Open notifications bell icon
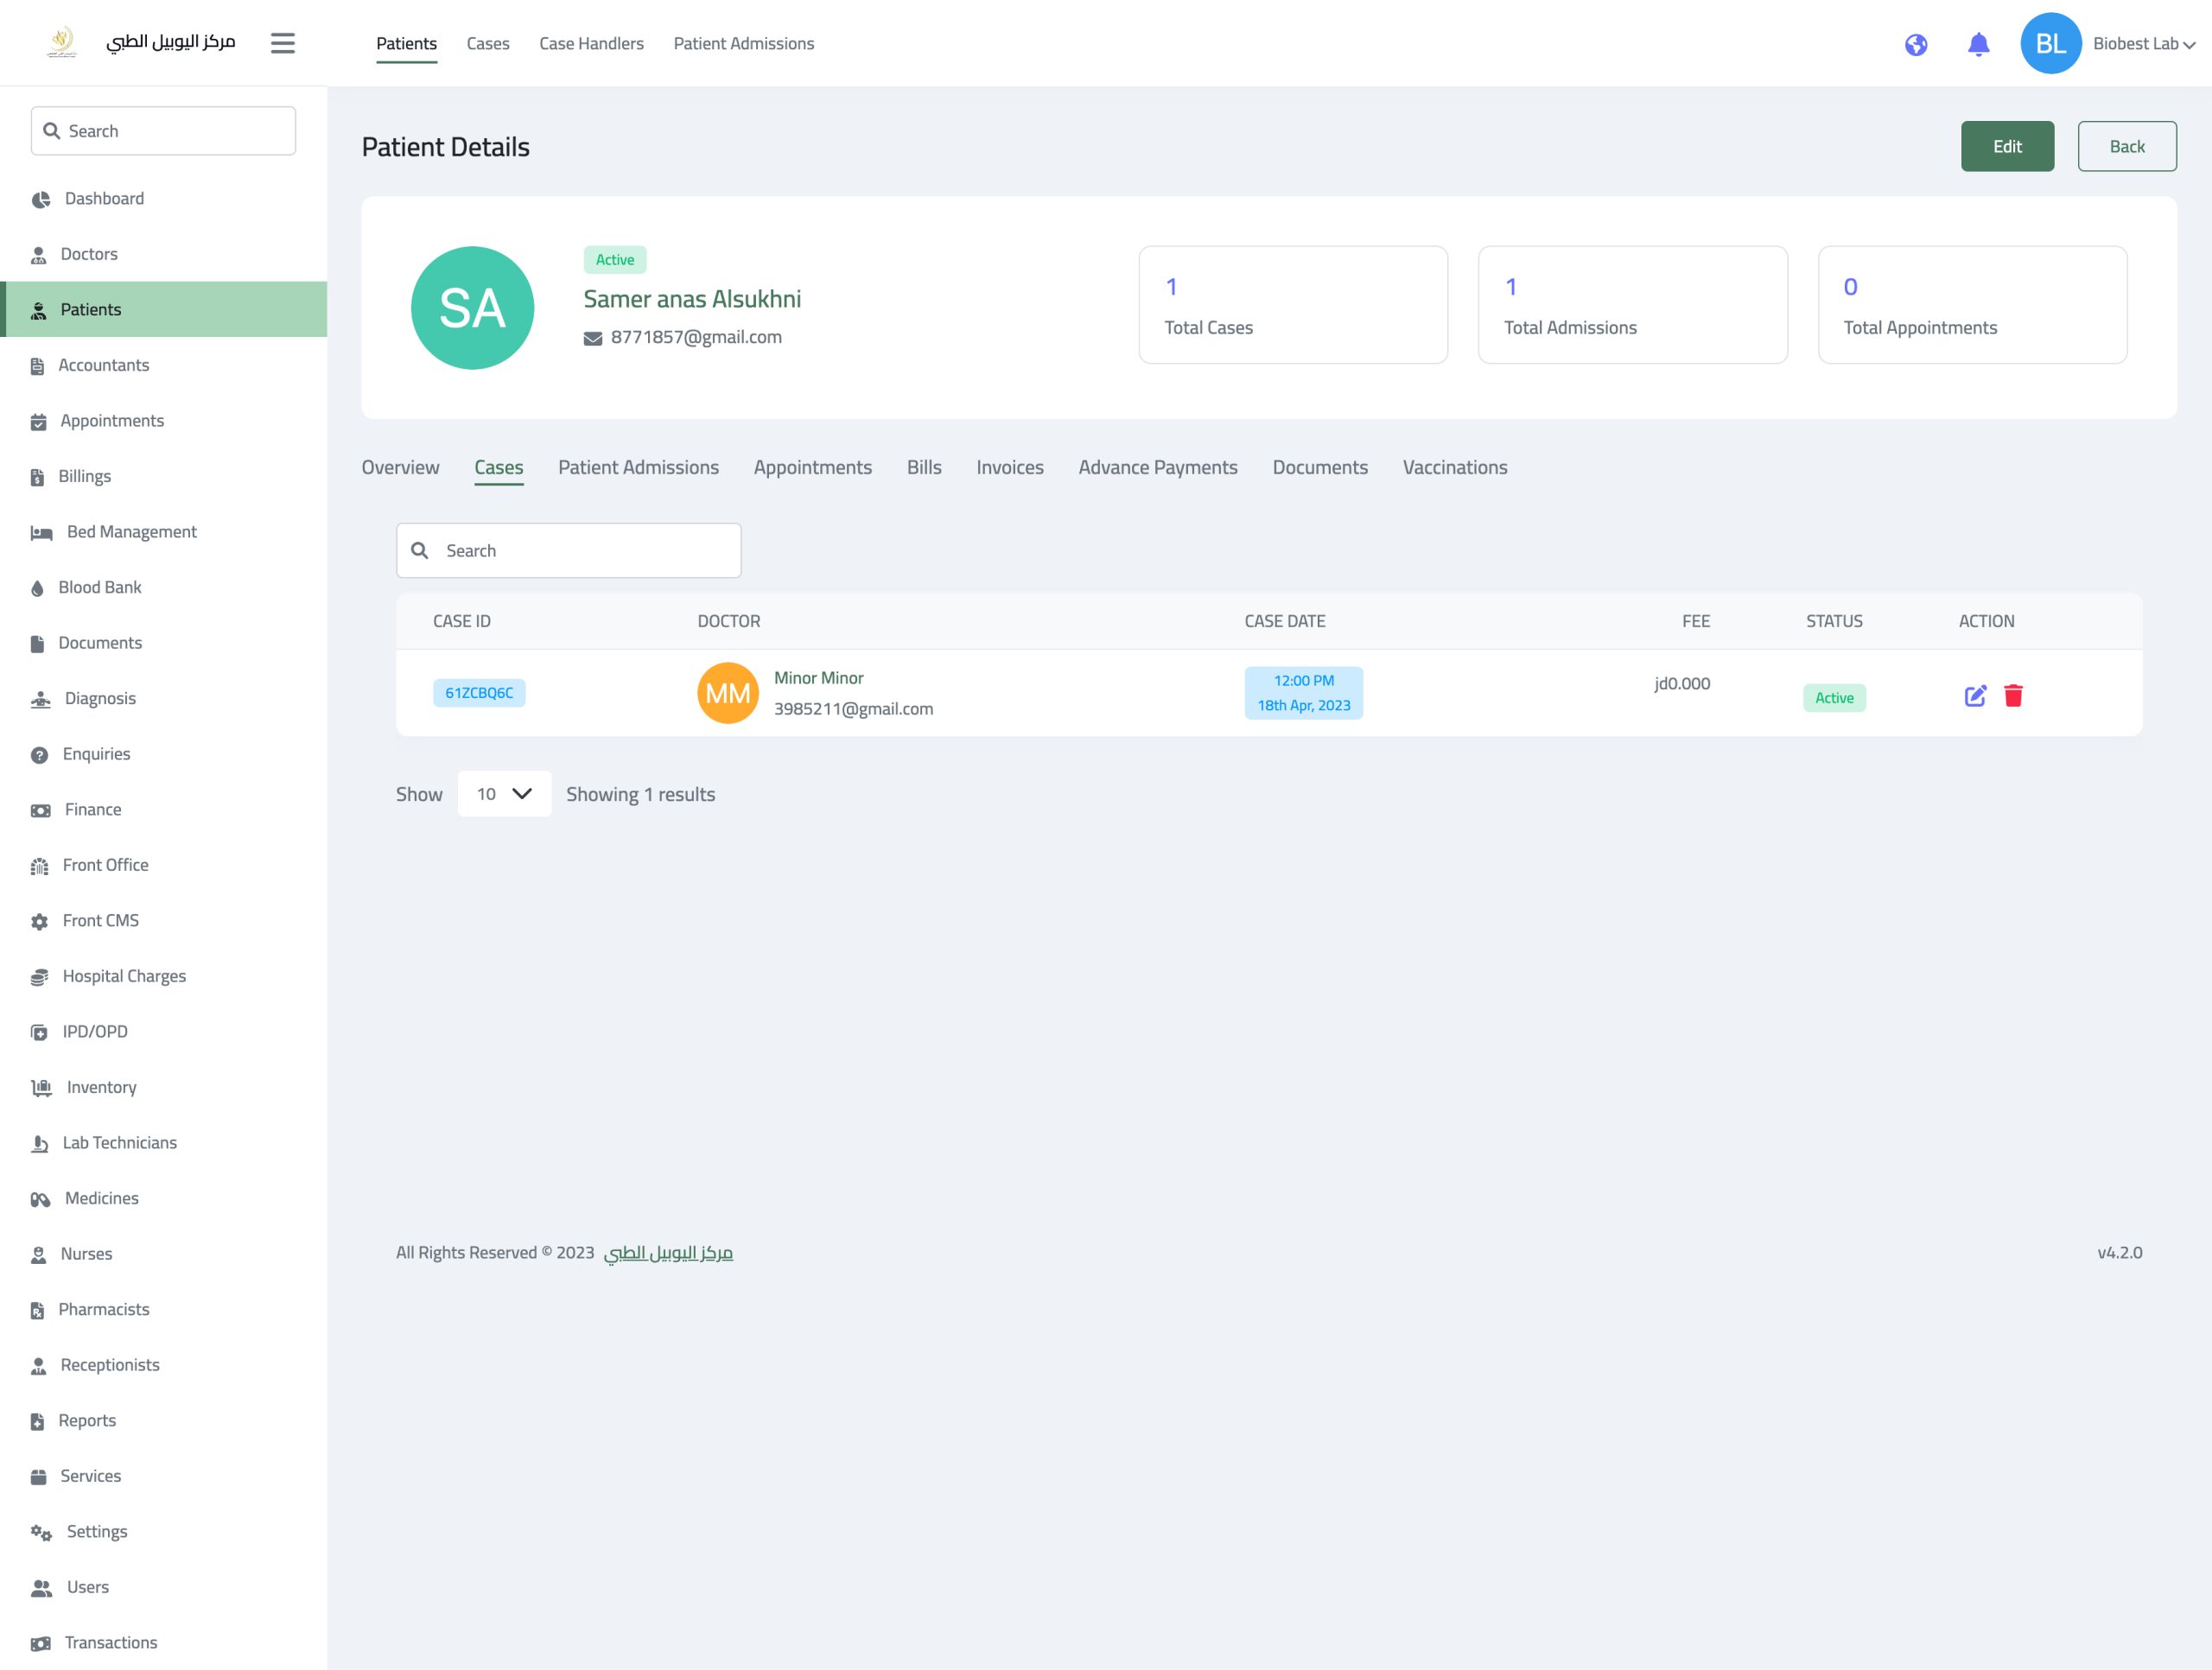 click(x=1978, y=44)
